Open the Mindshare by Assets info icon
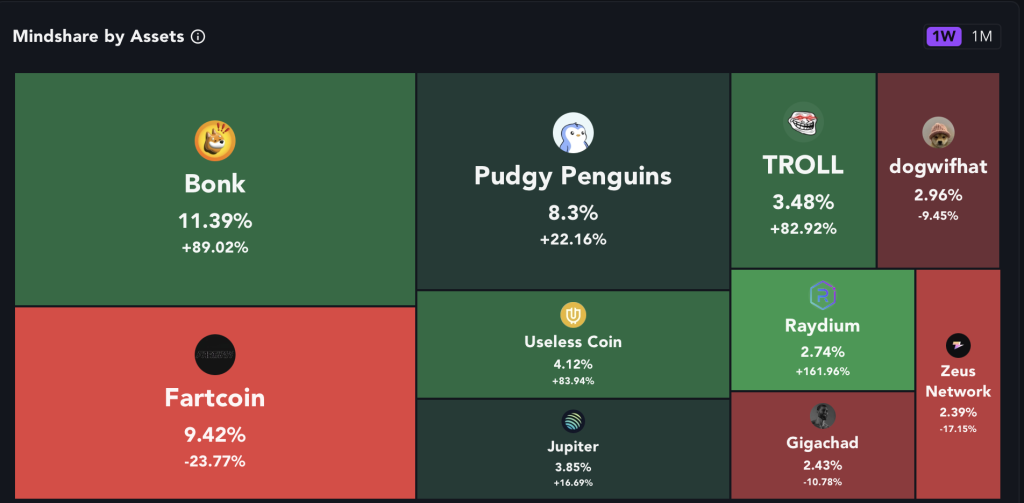 tap(198, 37)
